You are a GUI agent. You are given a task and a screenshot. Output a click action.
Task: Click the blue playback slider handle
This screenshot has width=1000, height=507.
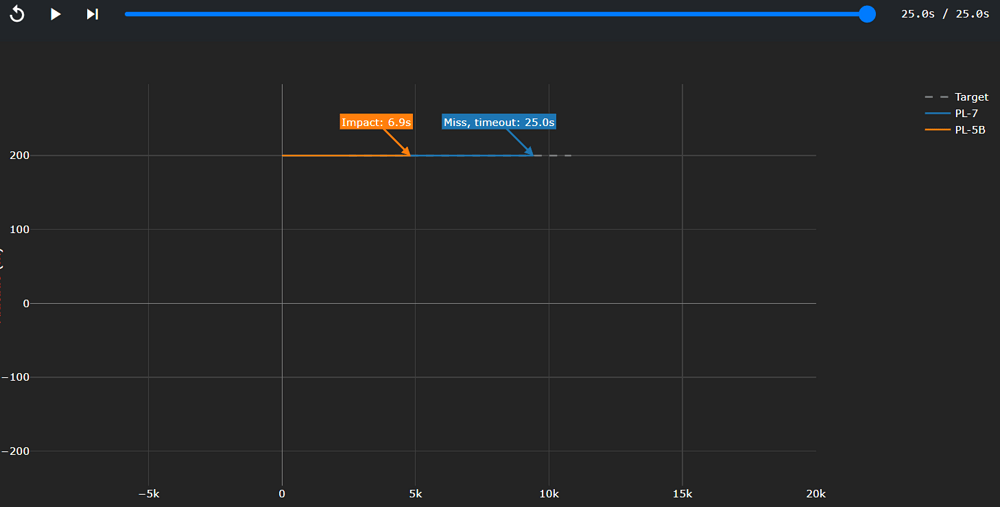(x=867, y=14)
